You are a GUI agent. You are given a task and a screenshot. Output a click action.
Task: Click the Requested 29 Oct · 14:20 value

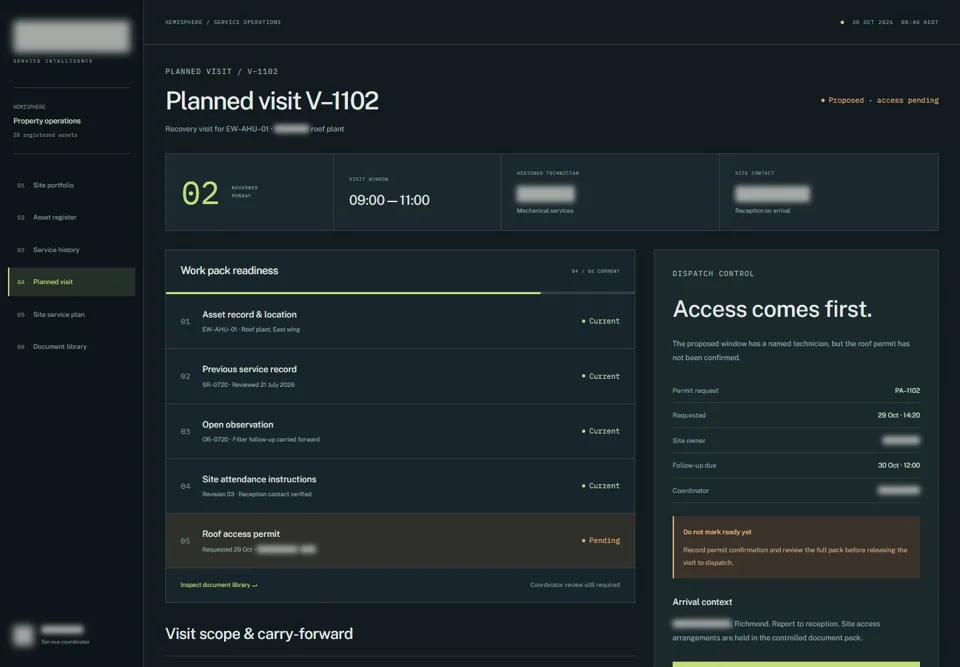898,415
